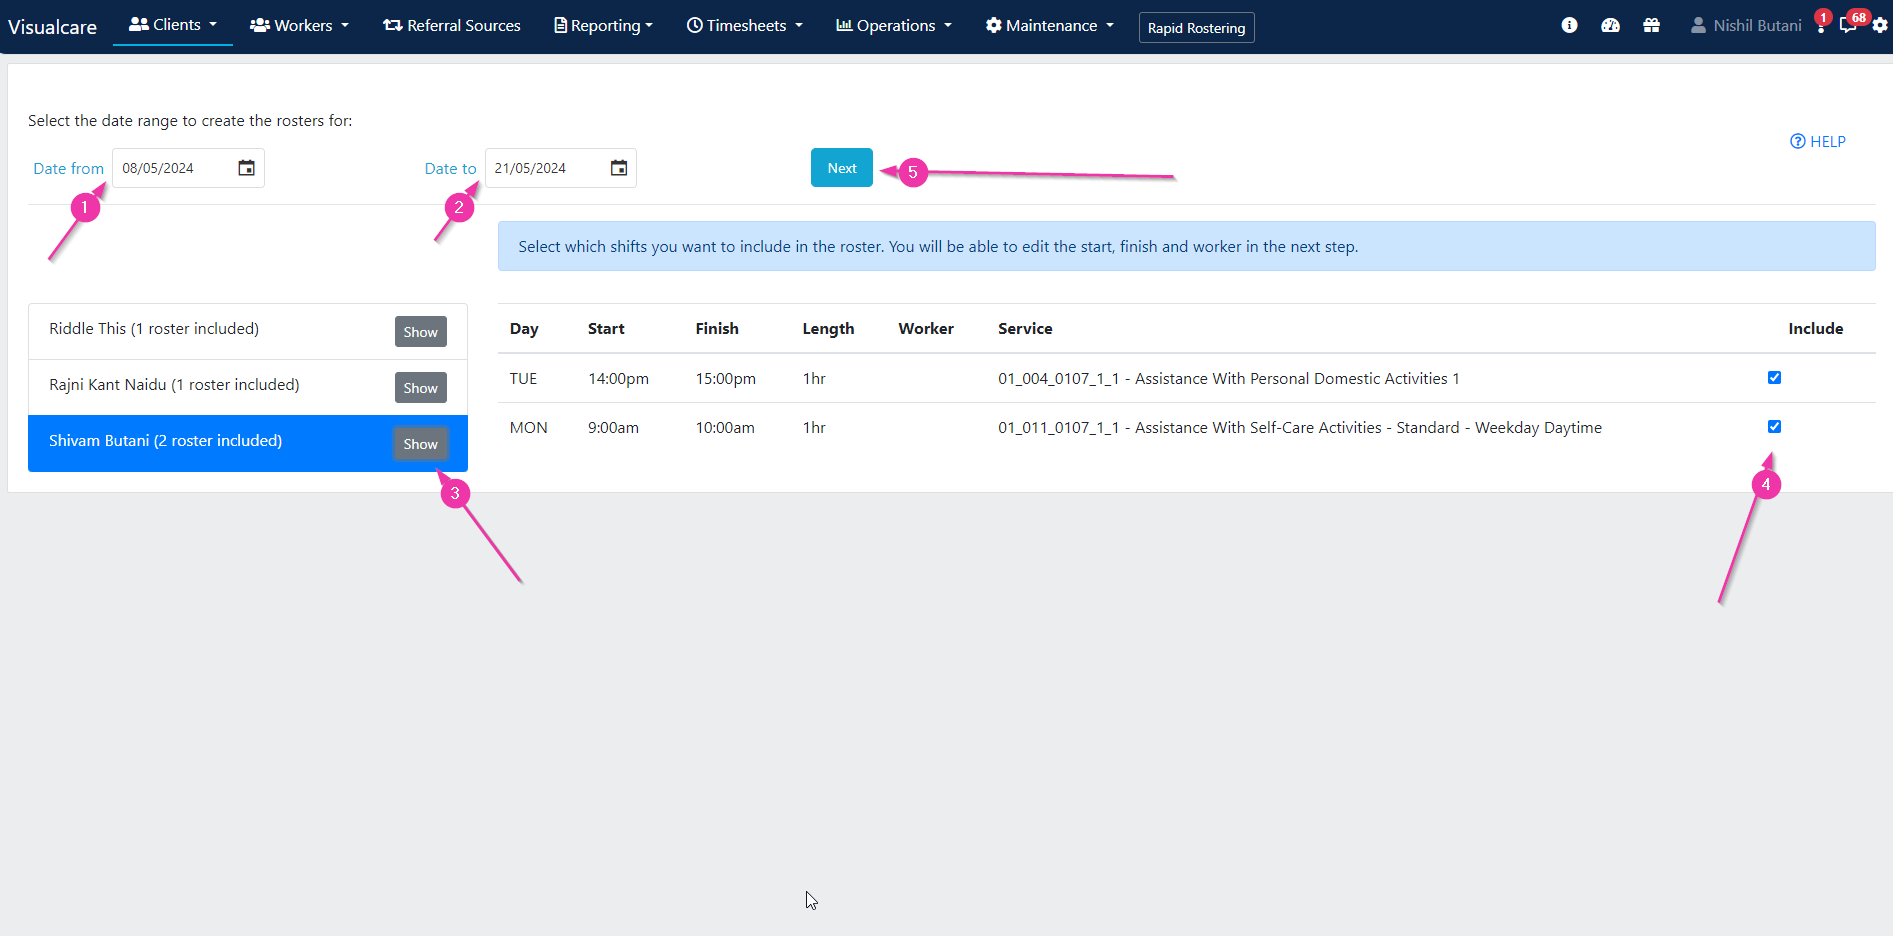This screenshot has width=1893, height=936.
Task: Click the info circle icon in navbar
Action: click(1569, 26)
